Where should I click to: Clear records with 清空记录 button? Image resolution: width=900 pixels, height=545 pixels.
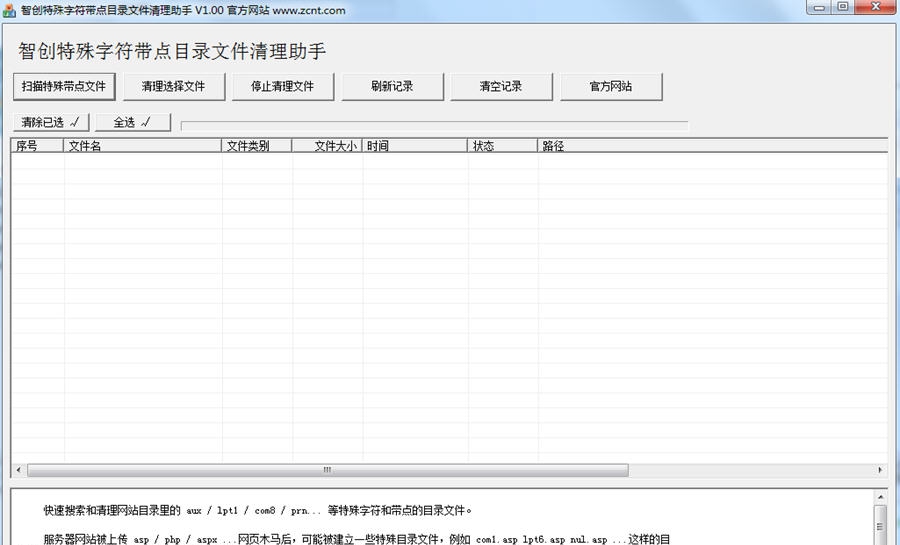(501, 87)
